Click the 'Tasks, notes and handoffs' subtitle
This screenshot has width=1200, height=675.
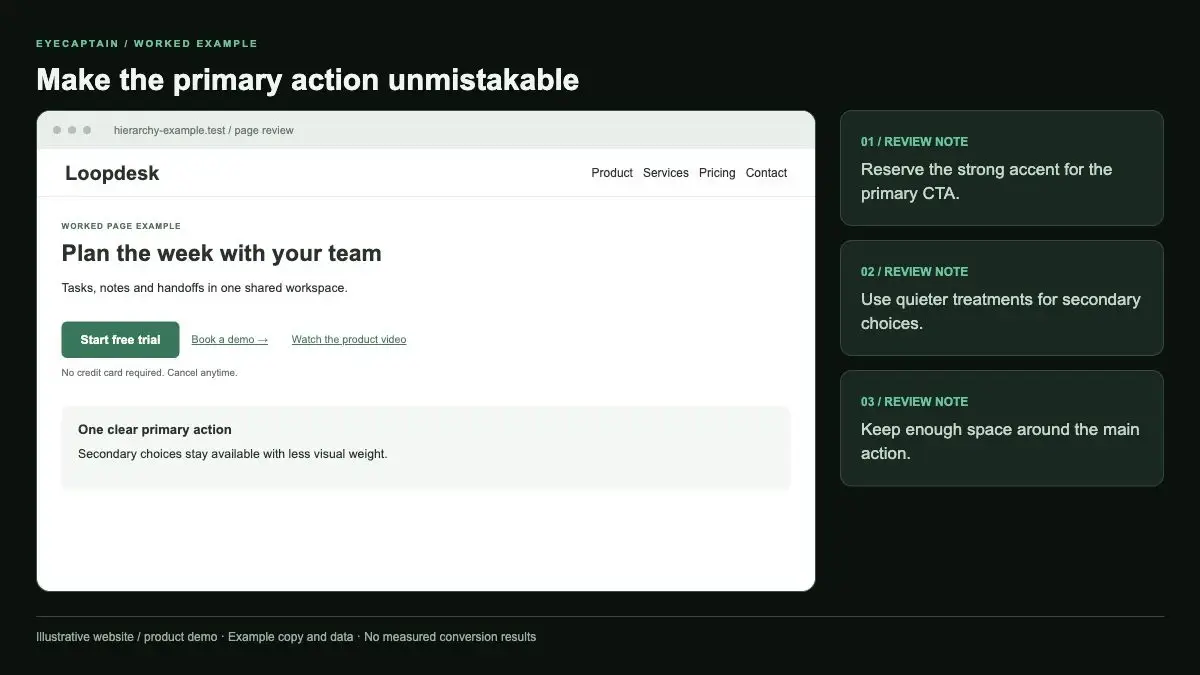205,288
